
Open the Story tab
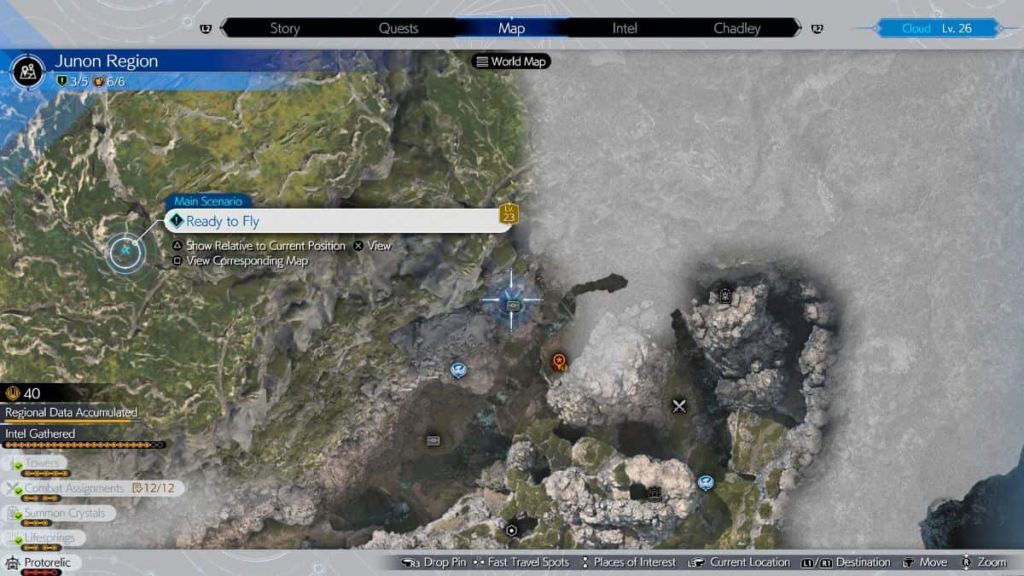285,28
